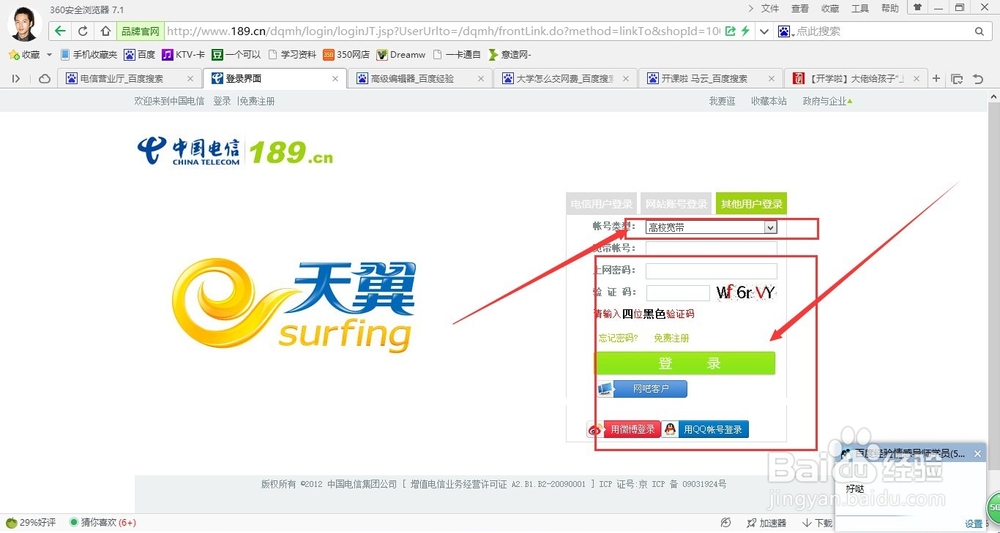Switch to the 【开学啦】 tab
The width and height of the screenshot is (1000, 533).
point(856,78)
